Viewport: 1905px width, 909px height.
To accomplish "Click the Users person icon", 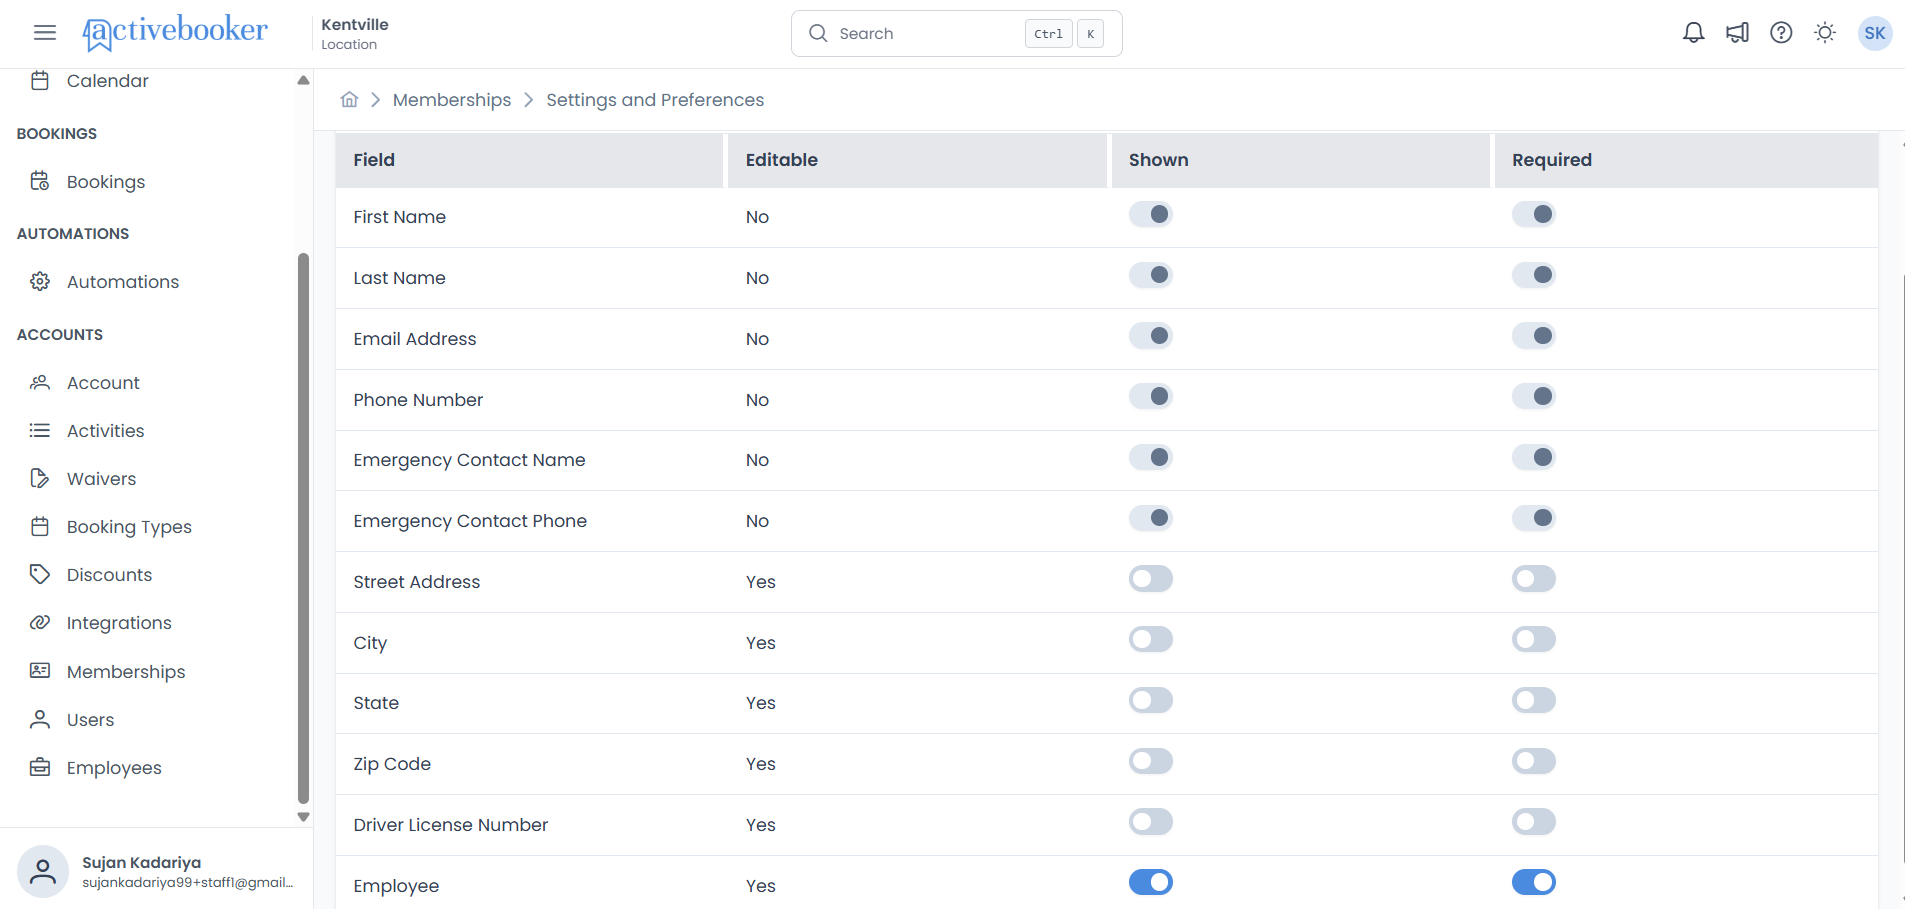I will (x=40, y=719).
